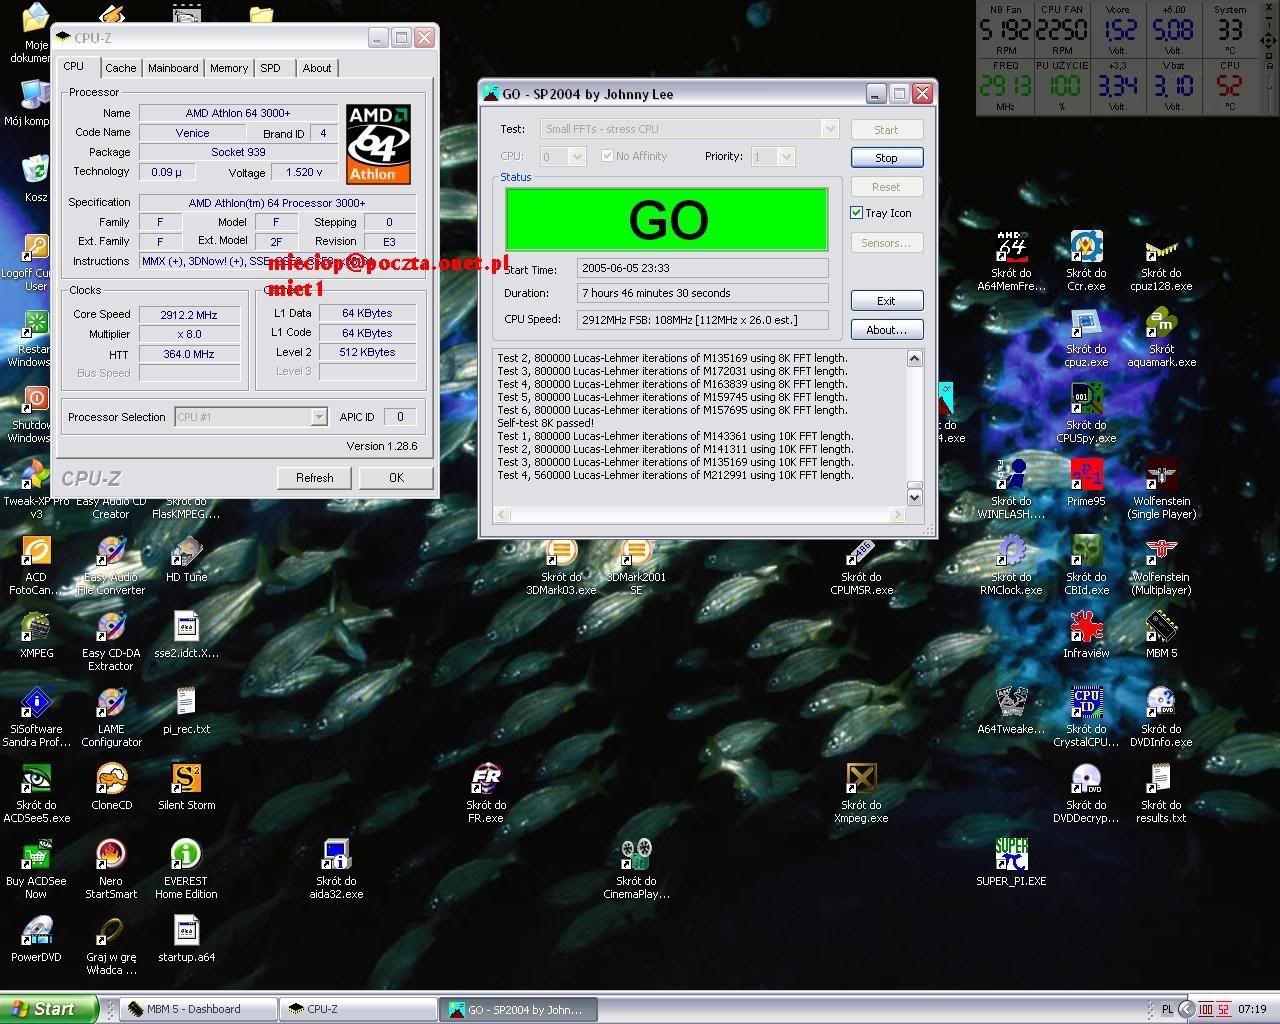
Task: Select the EVEREST Home Edition icon
Action: click(x=186, y=868)
